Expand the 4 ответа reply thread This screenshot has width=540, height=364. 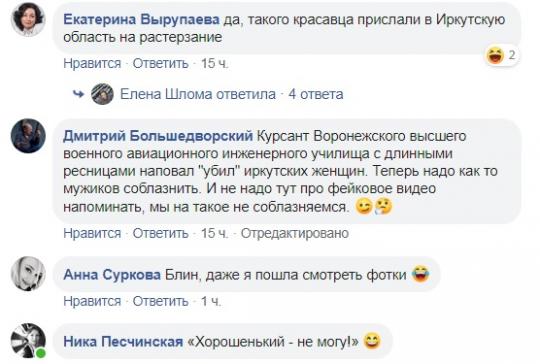pos(316,94)
